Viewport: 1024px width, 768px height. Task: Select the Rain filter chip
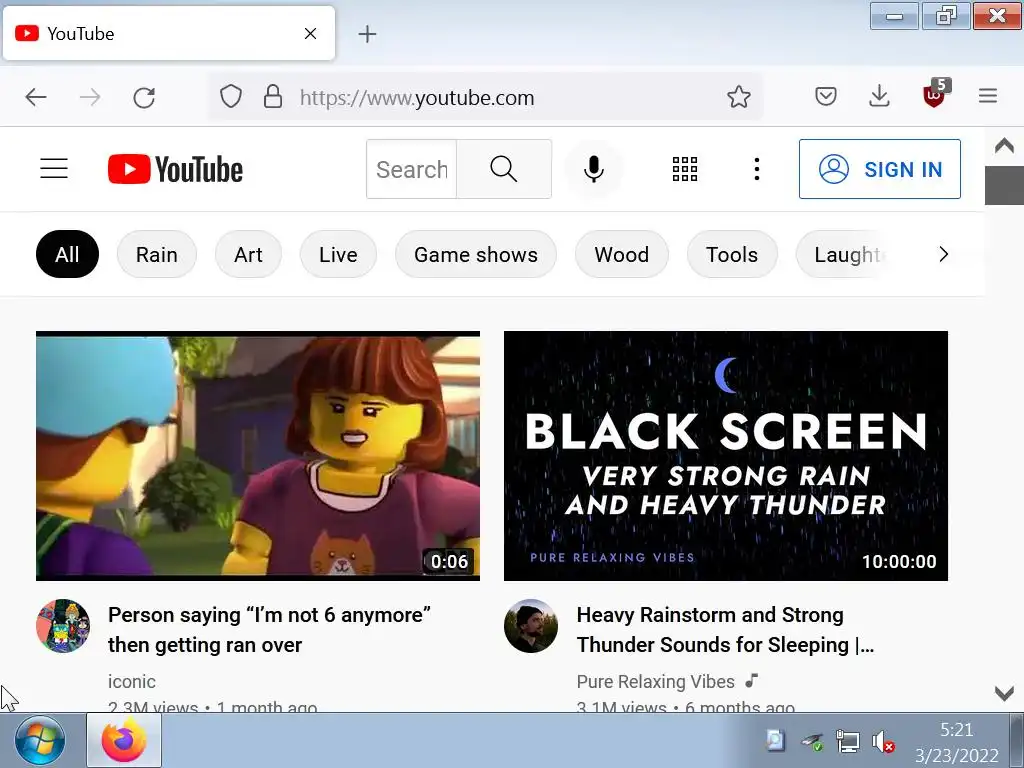coord(157,254)
